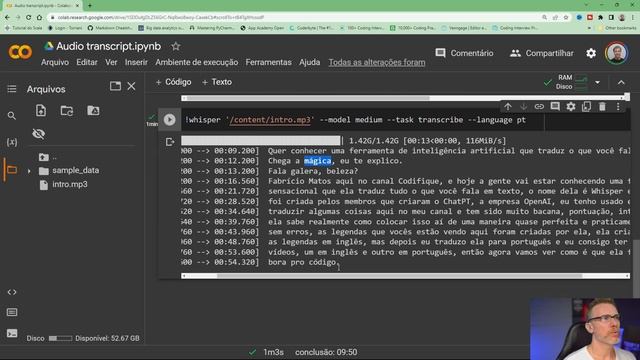Screen dimensions: 640x360
Task: Open the command palette sidebar icon
Action: [x=12, y=312]
